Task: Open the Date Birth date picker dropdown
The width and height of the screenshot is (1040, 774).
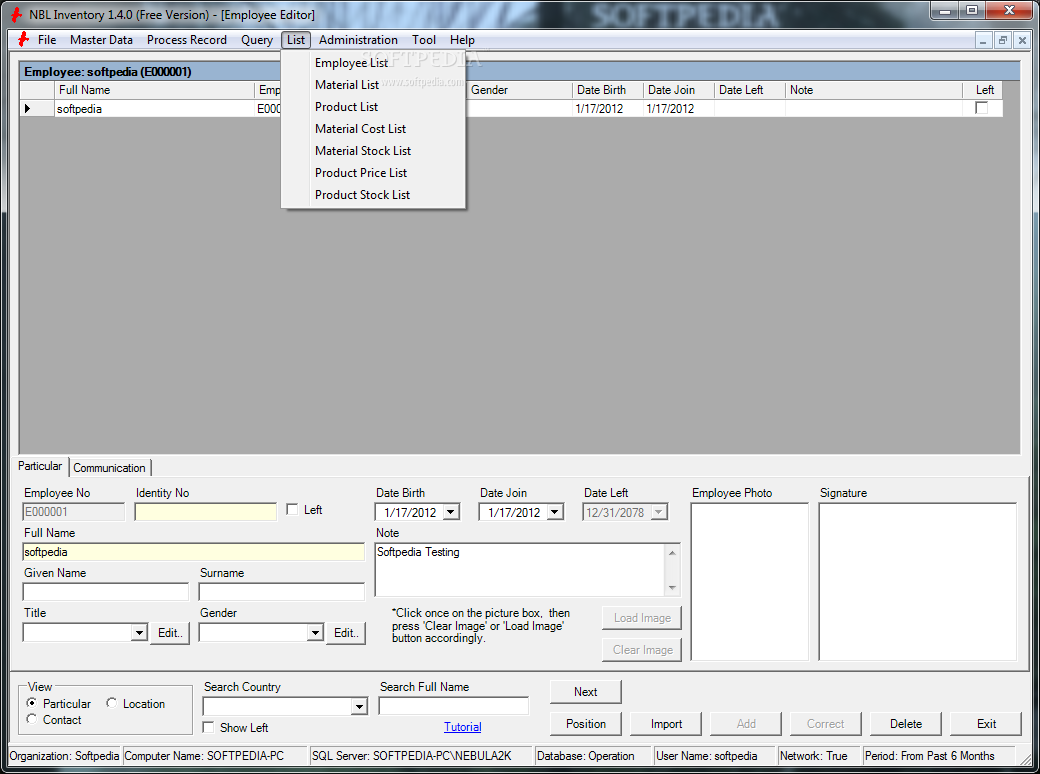Action: tap(451, 512)
